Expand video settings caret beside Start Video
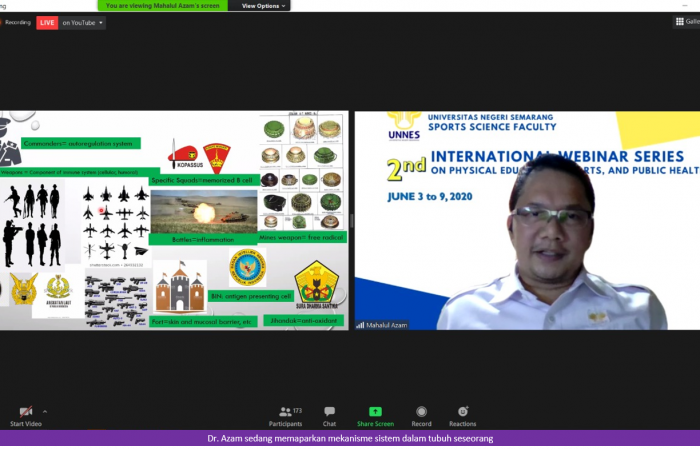The width and height of the screenshot is (700, 450). [44, 411]
